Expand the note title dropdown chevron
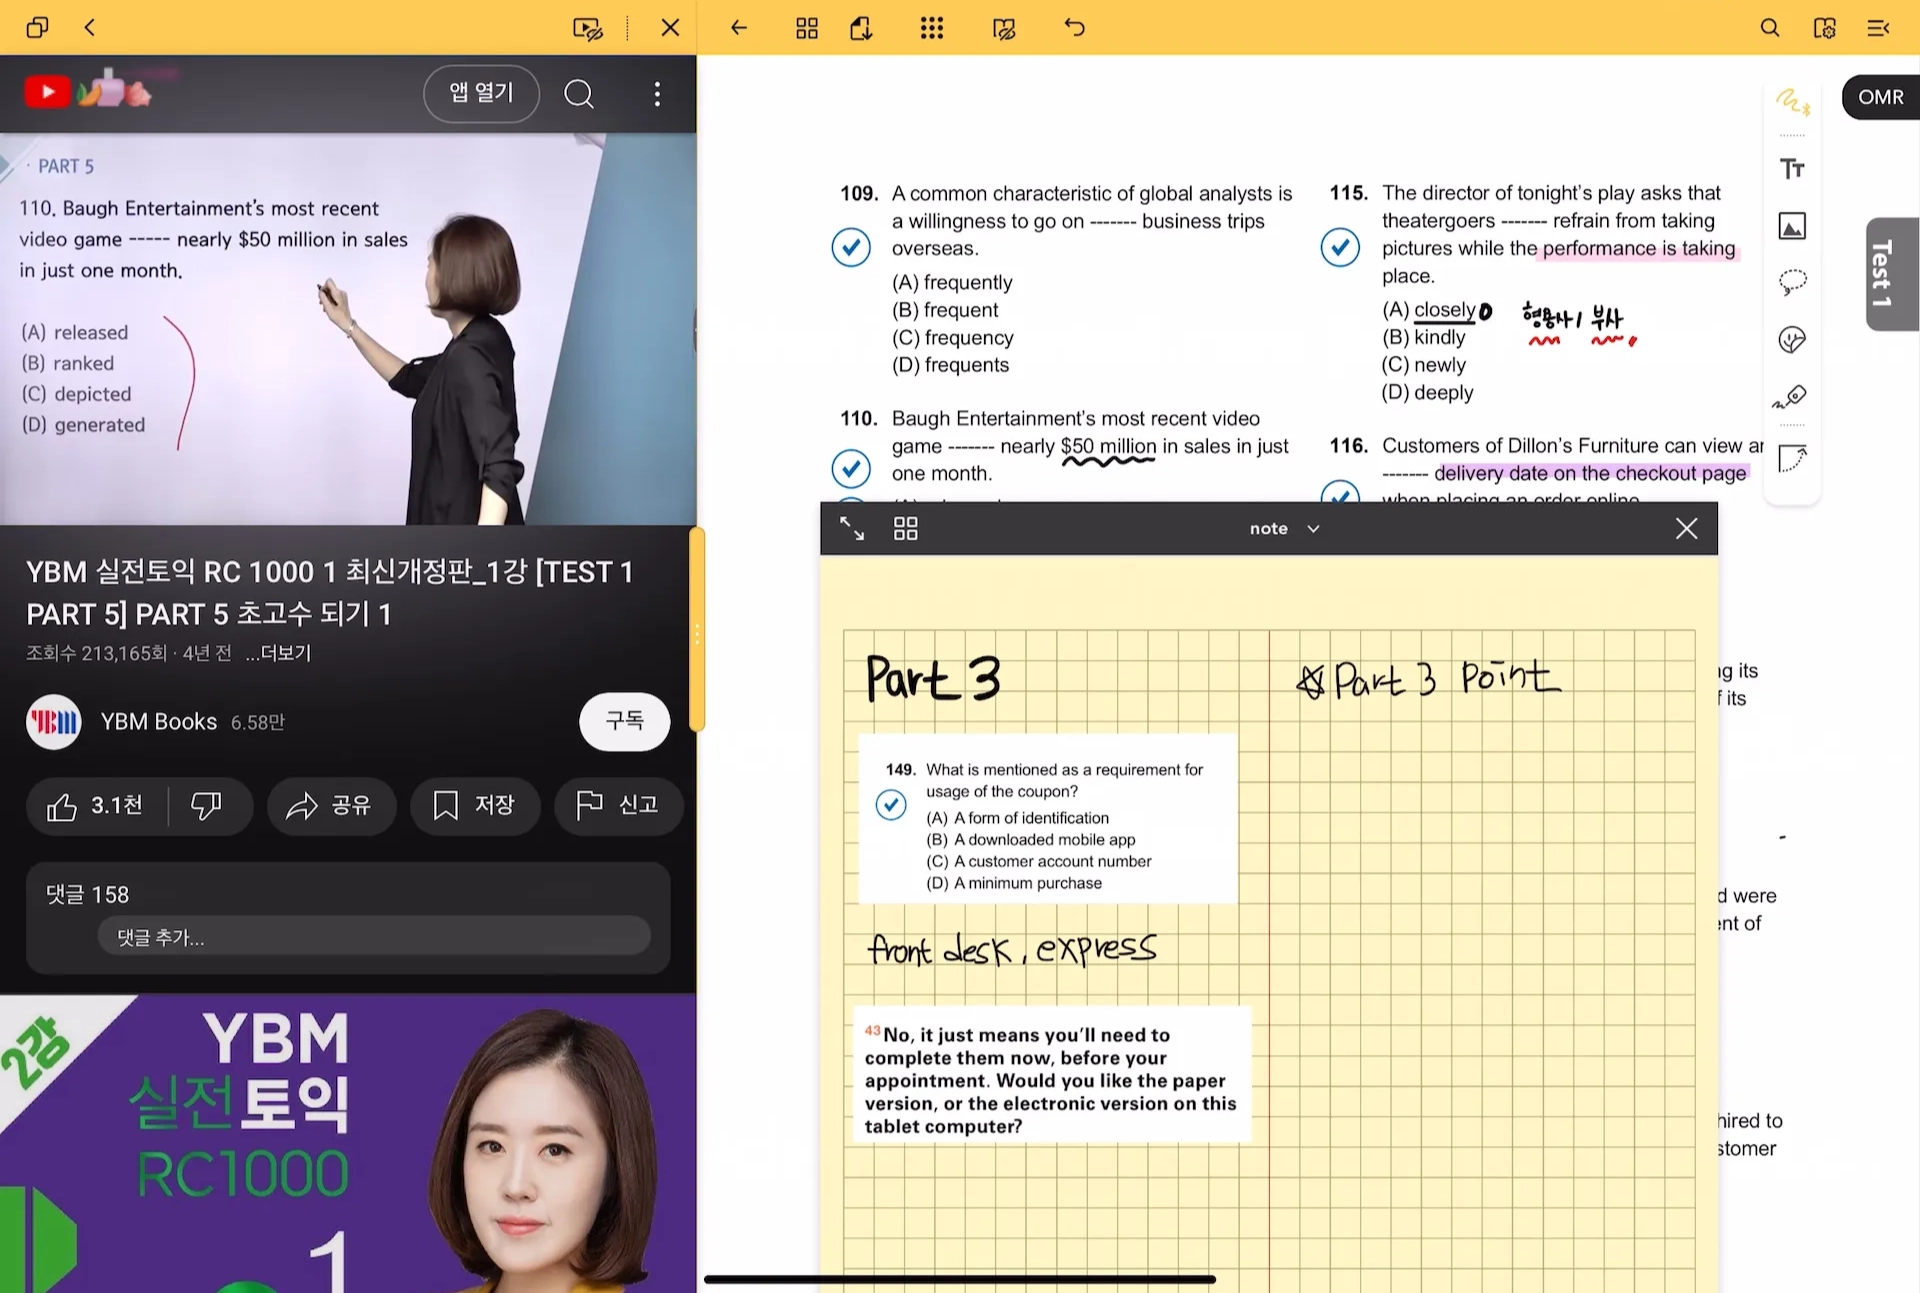This screenshot has width=1920, height=1293. coord(1313,528)
